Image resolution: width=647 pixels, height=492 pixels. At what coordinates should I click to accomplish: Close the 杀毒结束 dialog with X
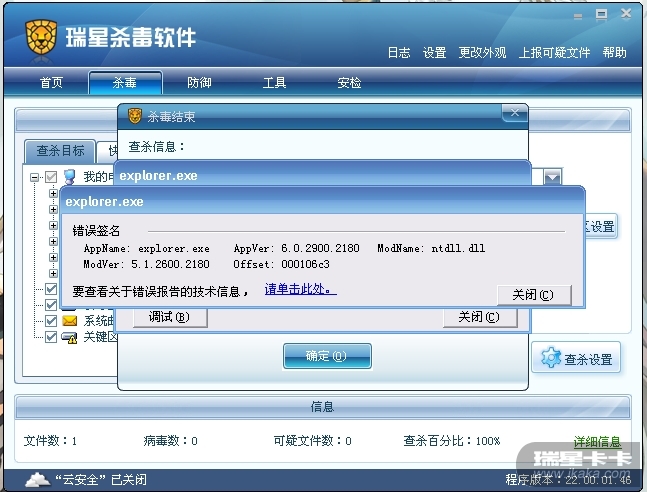515,113
